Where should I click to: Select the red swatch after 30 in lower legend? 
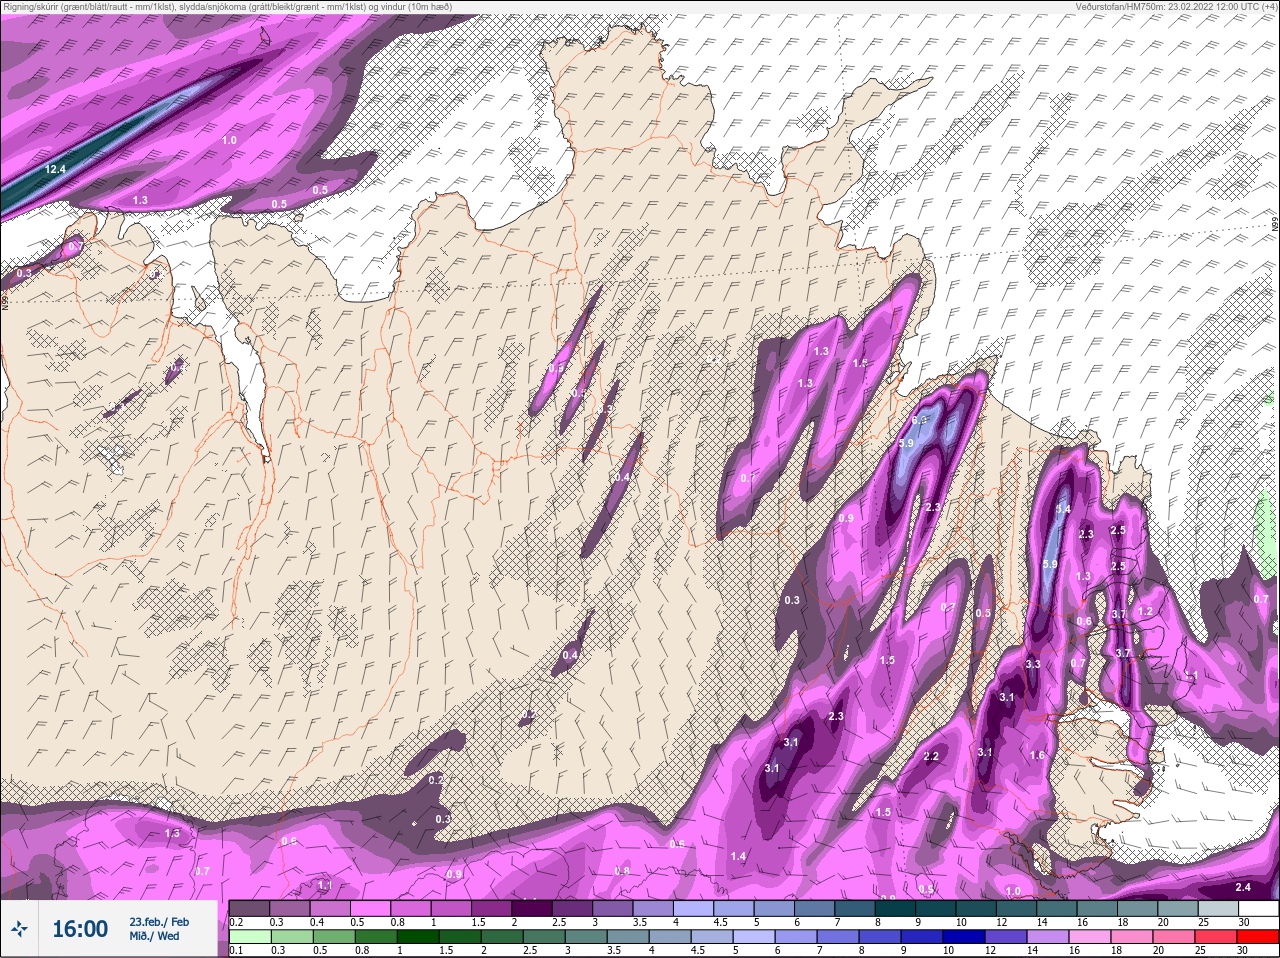tap(1258, 937)
